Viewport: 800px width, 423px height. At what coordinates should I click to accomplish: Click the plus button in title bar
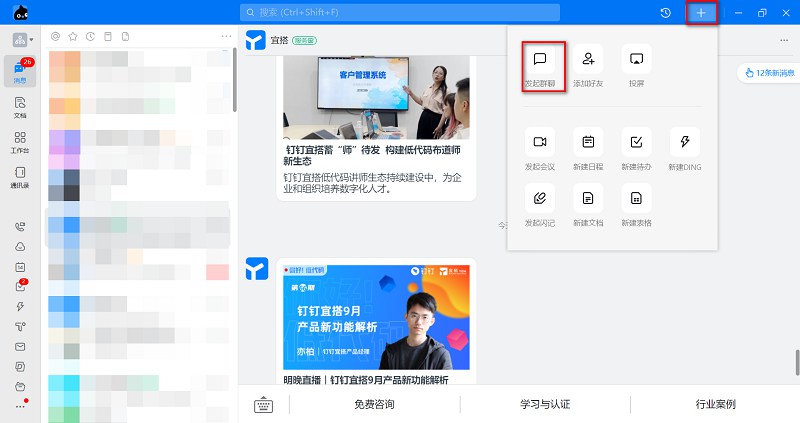[x=701, y=13]
